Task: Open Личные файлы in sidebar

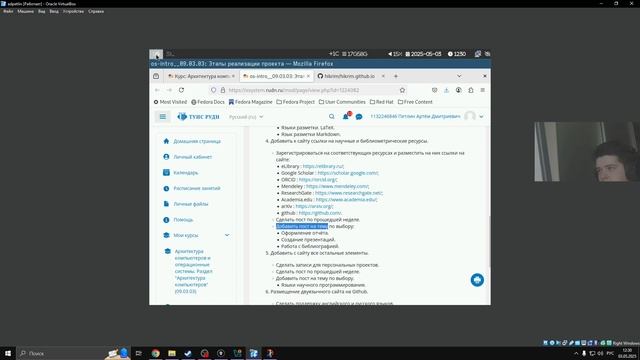Action: point(191,204)
